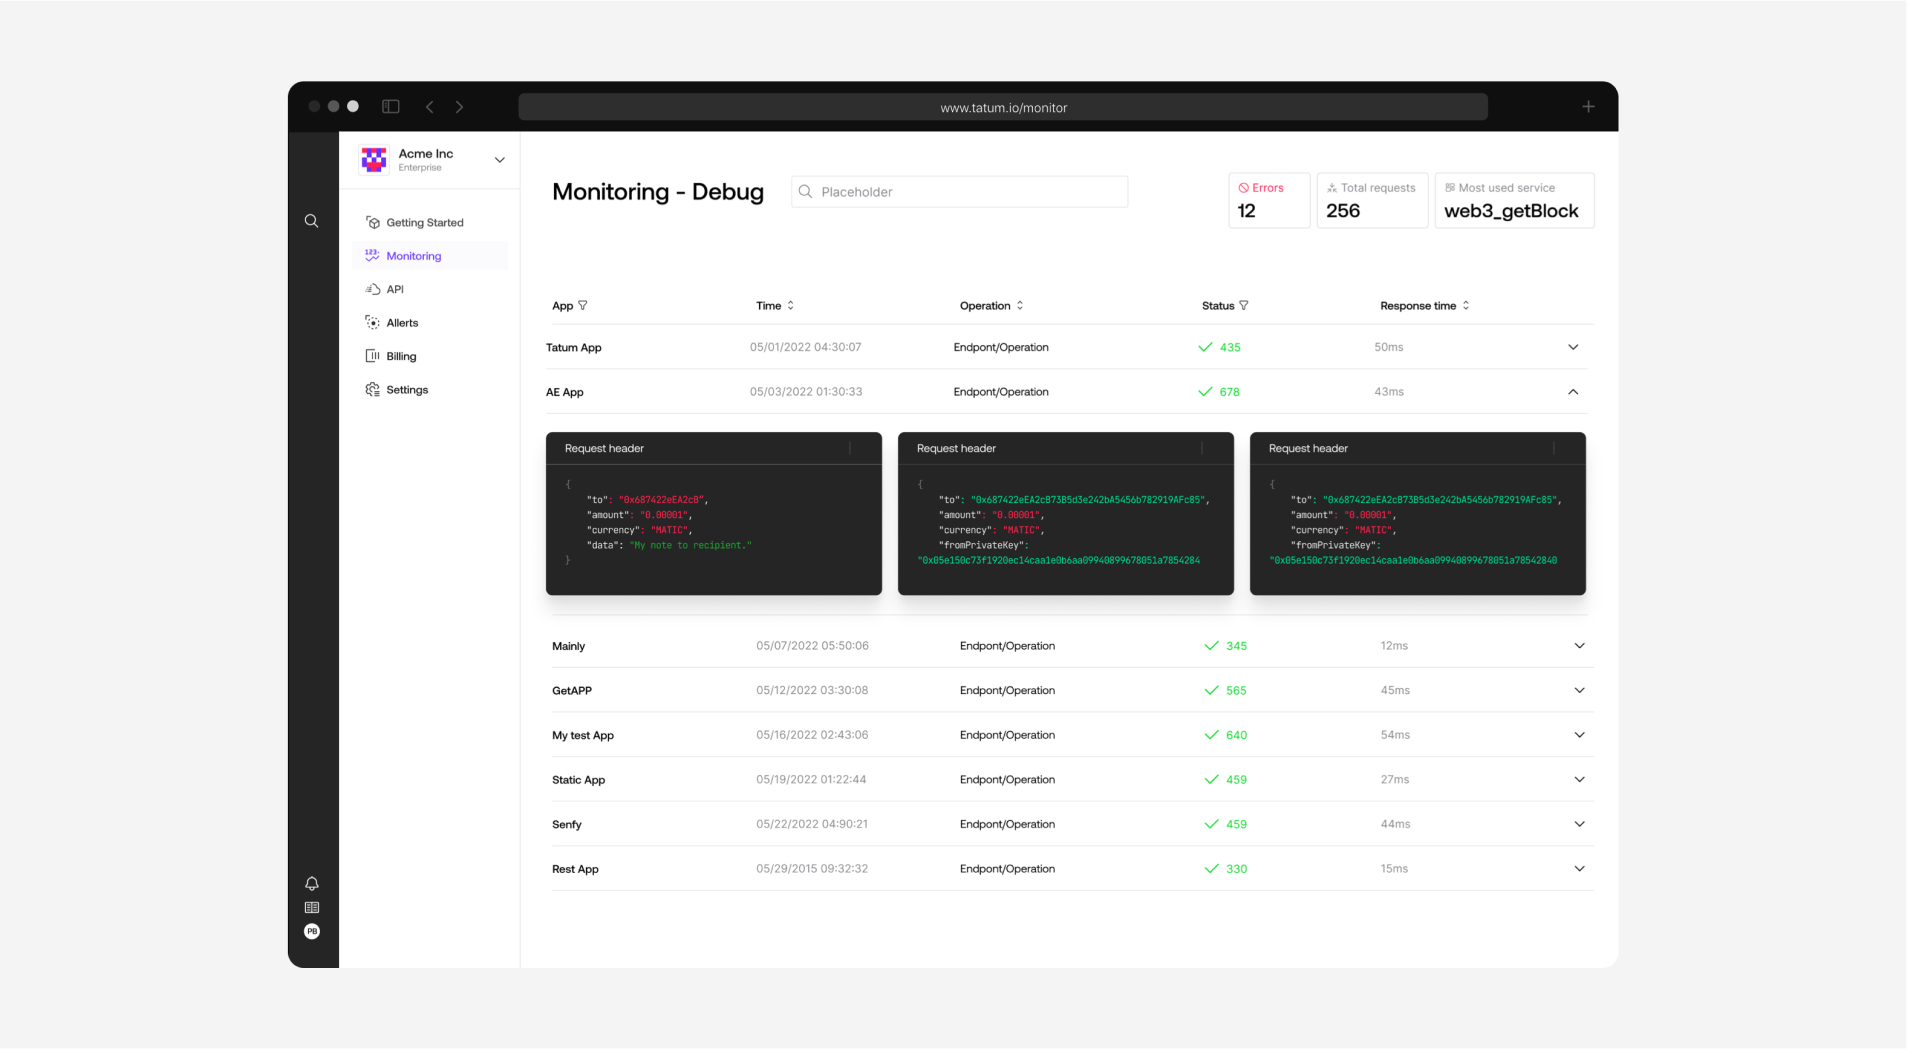Open the Acme Inc workspace dropdown
Screen dimensions: 1907x1049
pyautogui.click(x=499, y=160)
